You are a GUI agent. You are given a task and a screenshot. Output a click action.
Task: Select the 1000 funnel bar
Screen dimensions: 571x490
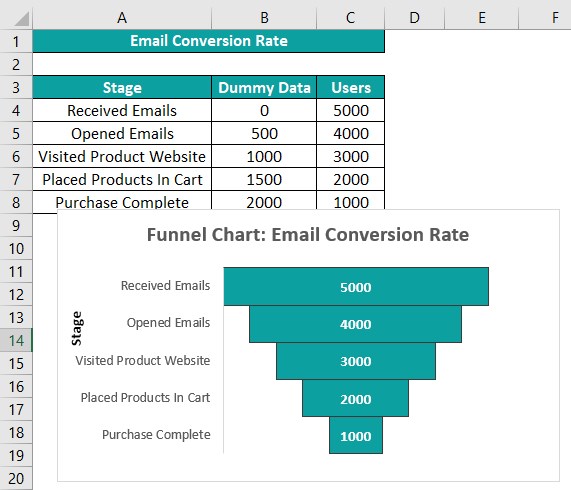click(x=356, y=435)
